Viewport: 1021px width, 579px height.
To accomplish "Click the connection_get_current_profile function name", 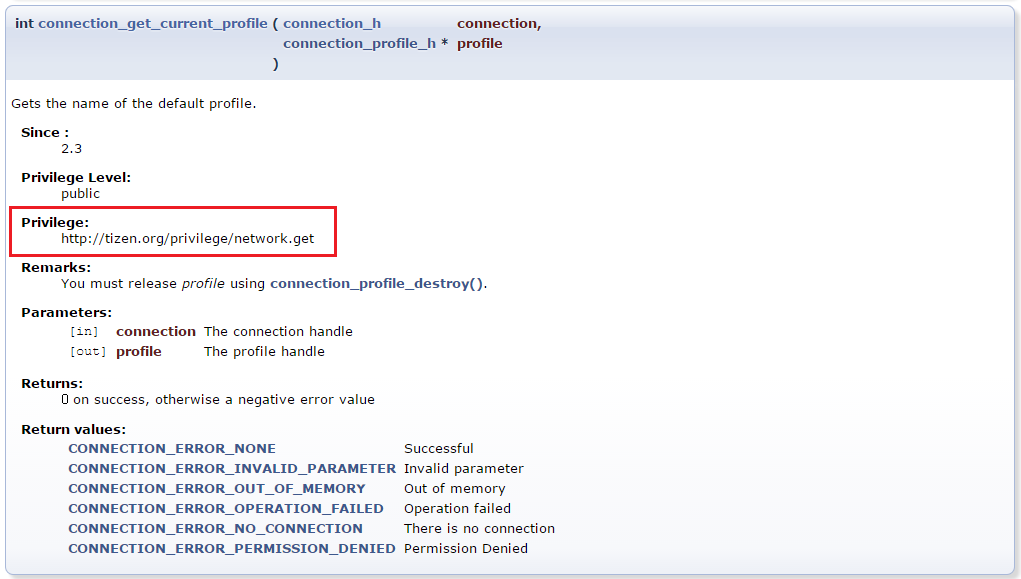I will (153, 23).
